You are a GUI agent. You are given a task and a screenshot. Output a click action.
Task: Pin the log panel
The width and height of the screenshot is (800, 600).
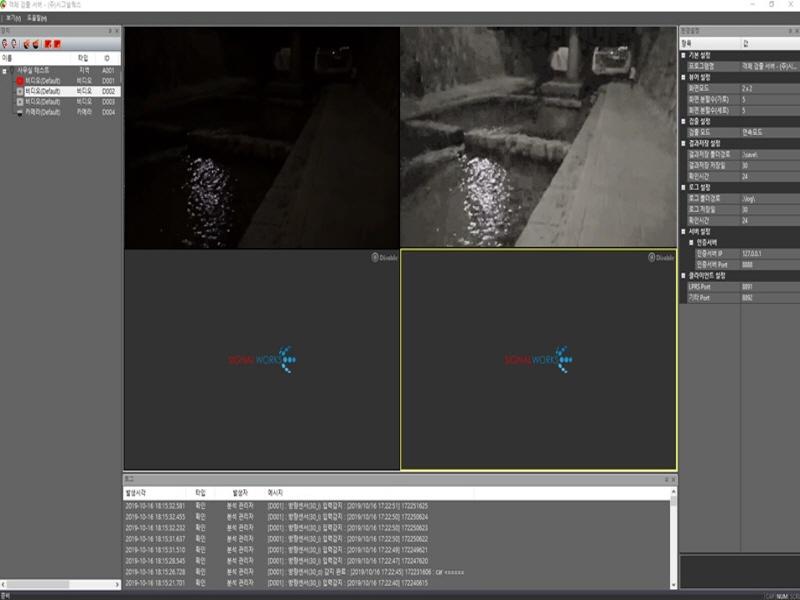click(666, 480)
